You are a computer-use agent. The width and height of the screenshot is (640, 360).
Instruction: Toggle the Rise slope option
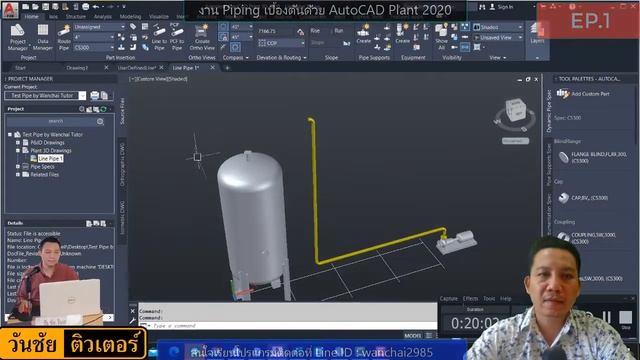[315, 31]
